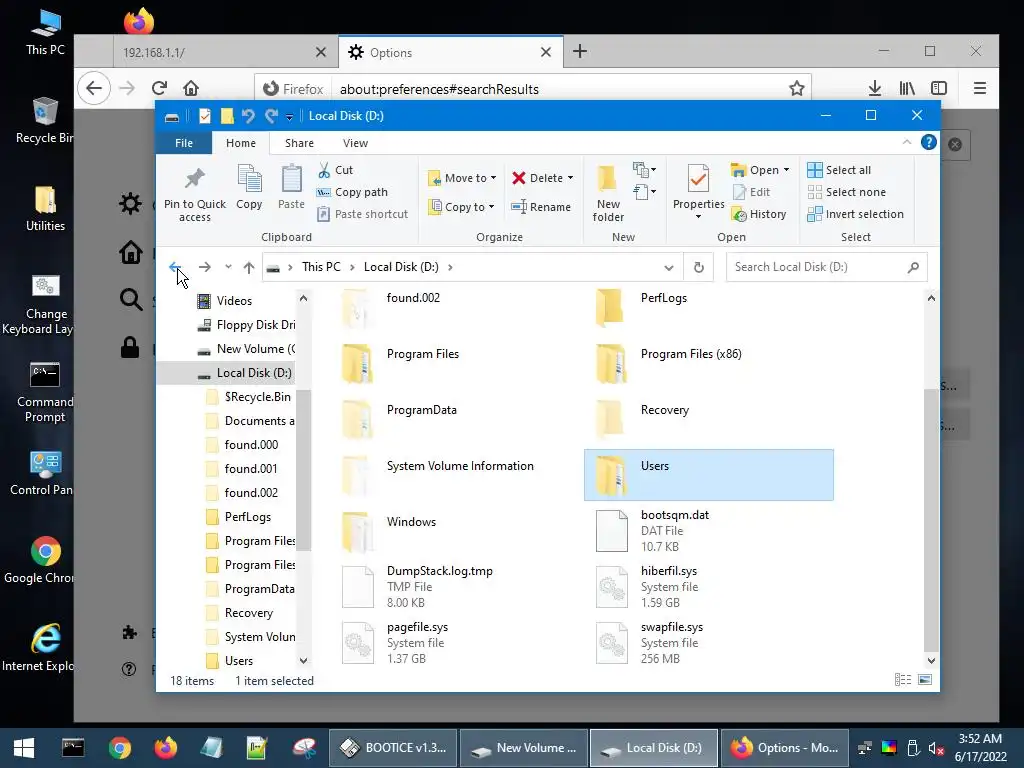The width and height of the screenshot is (1024, 768).
Task: Switch to the View ribbon tab
Action: point(355,143)
